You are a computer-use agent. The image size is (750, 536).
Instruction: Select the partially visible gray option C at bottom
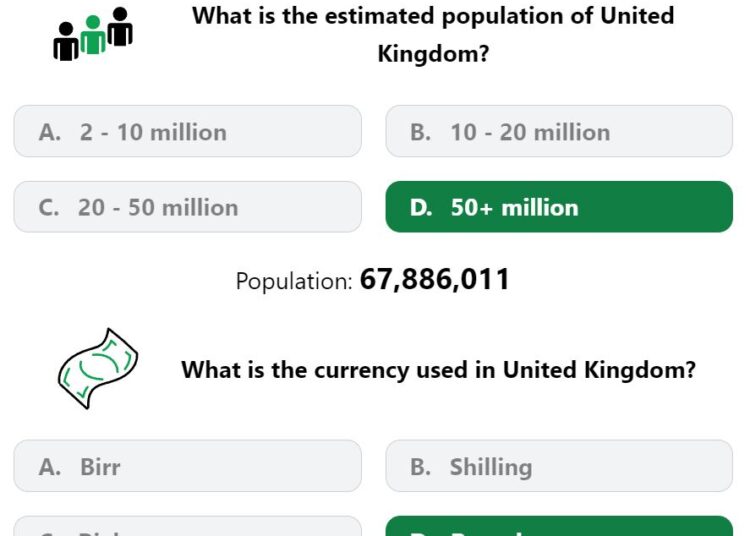(x=188, y=526)
